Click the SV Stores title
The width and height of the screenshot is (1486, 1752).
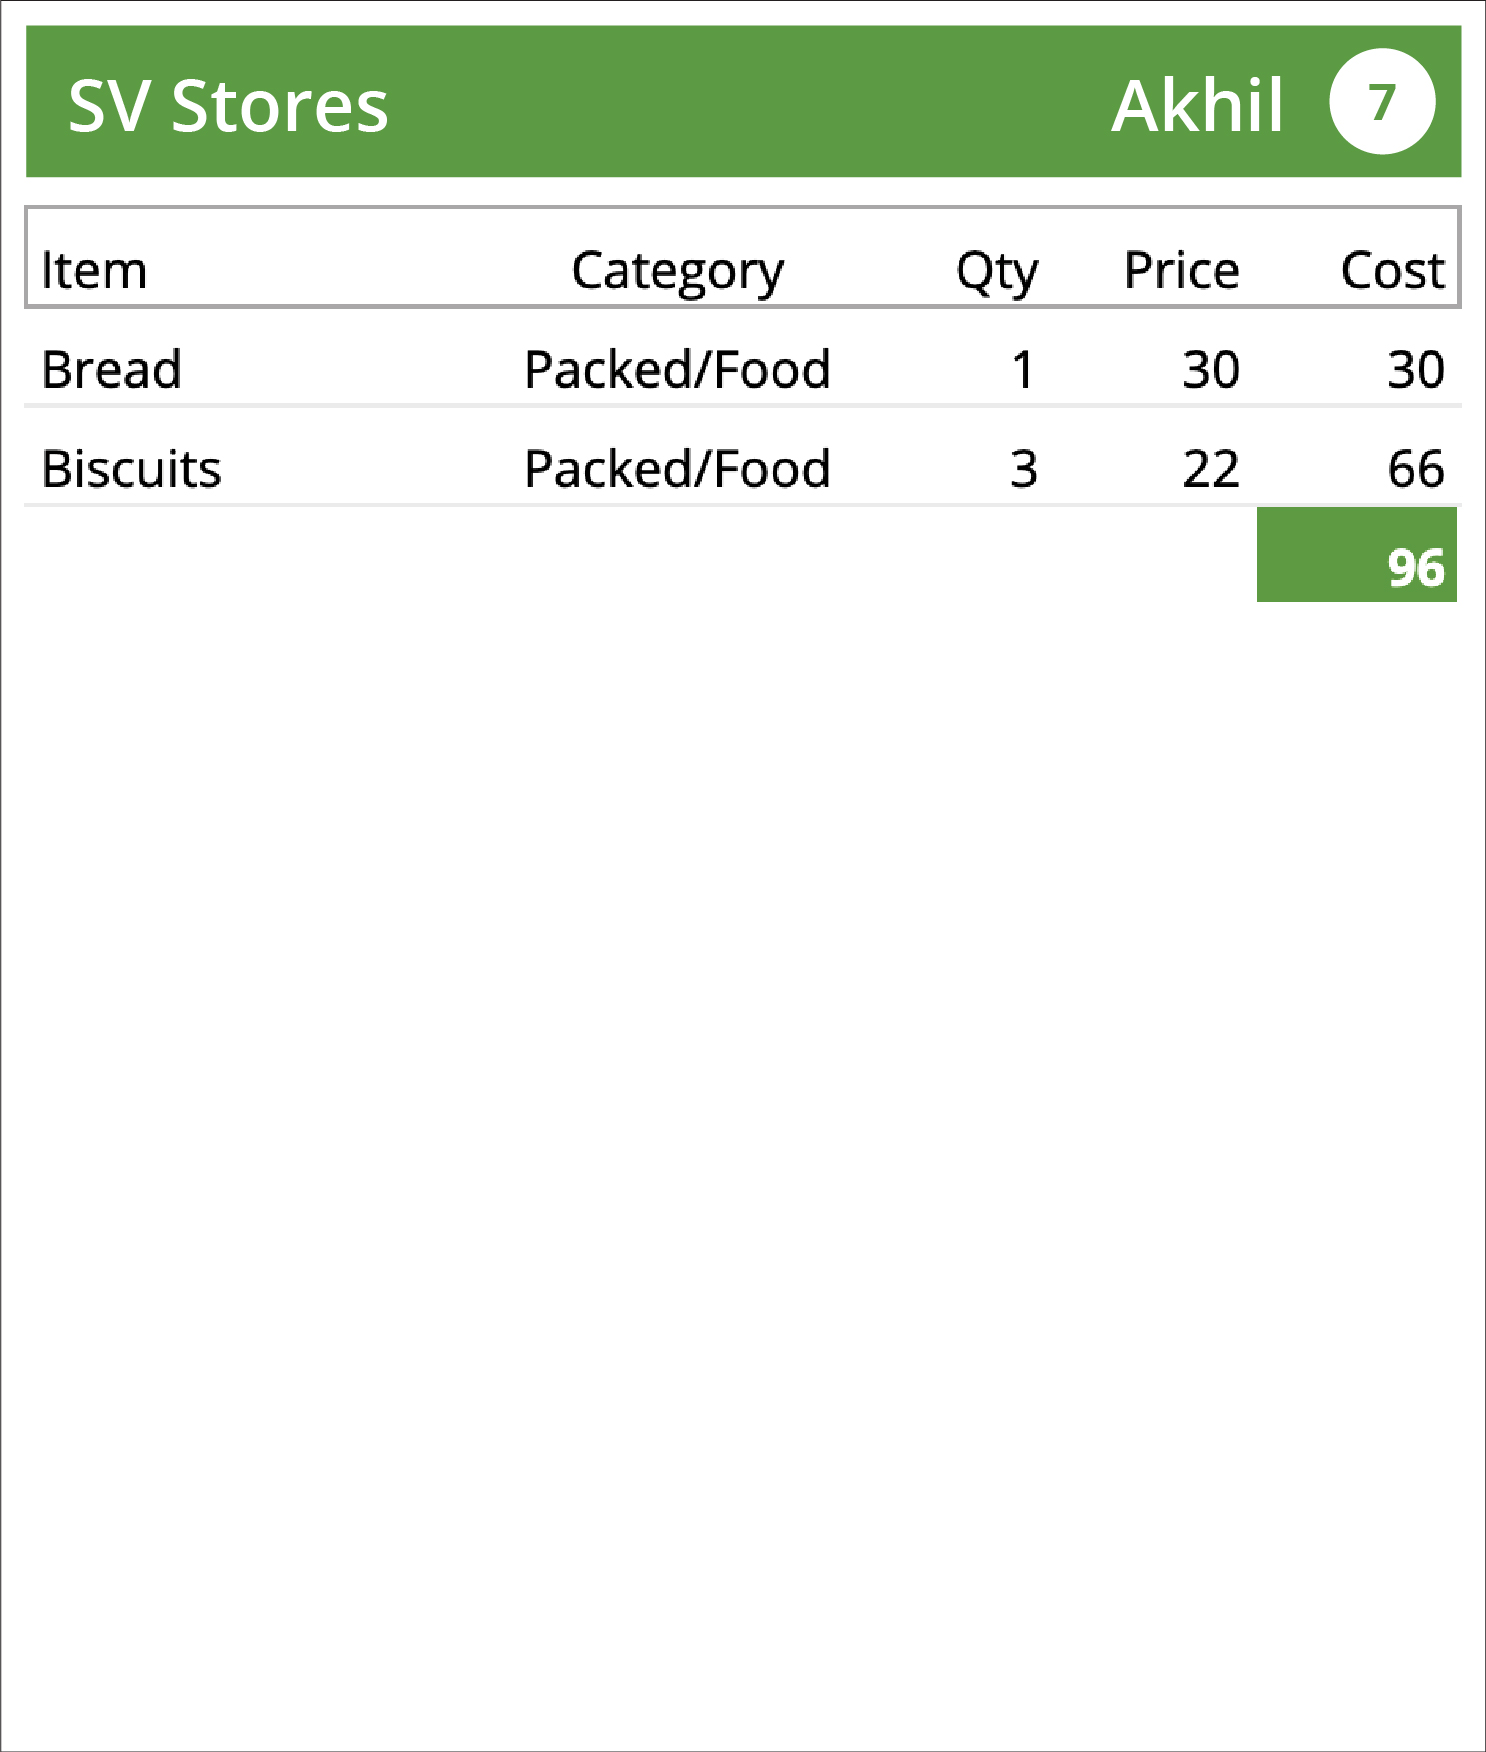228,106
